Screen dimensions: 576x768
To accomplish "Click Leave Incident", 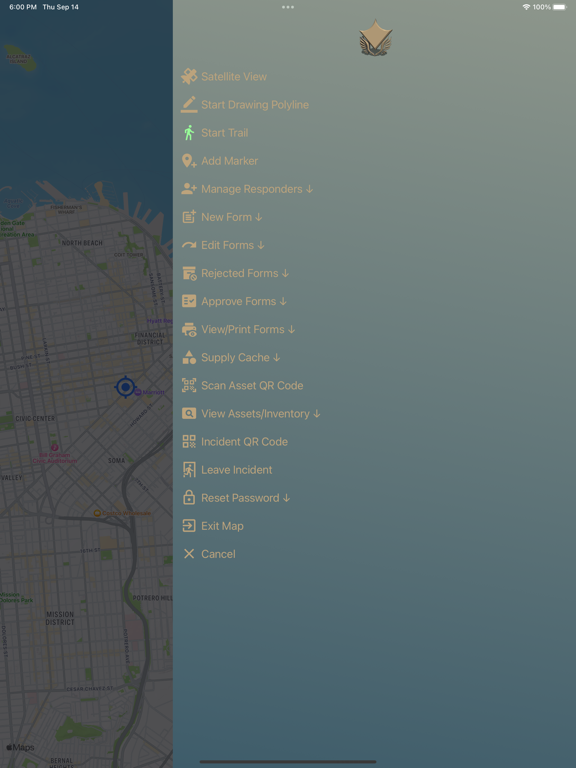I will tap(236, 470).
